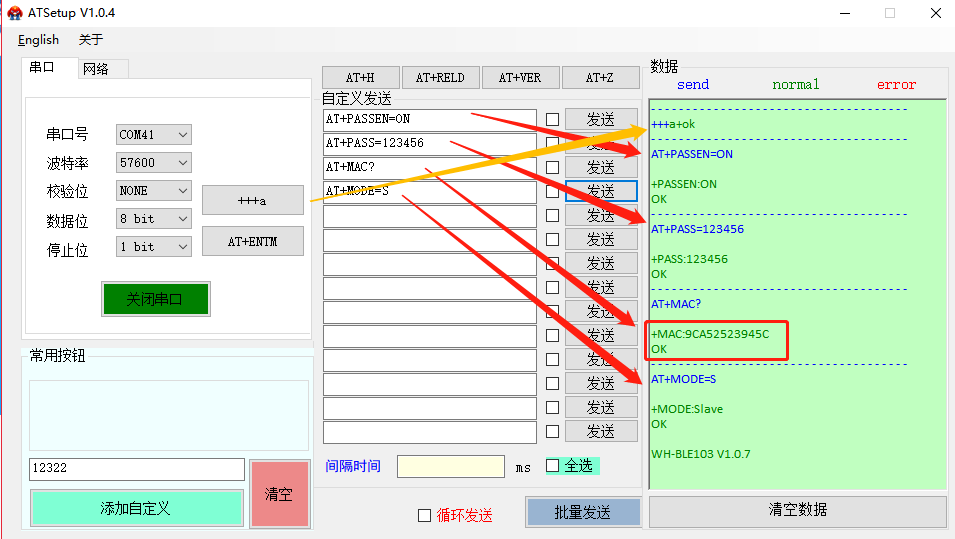The image size is (955, 539).
Task: Tick checkbox beside AT+PASSEN=ON command
Action: tap(552, 120)
